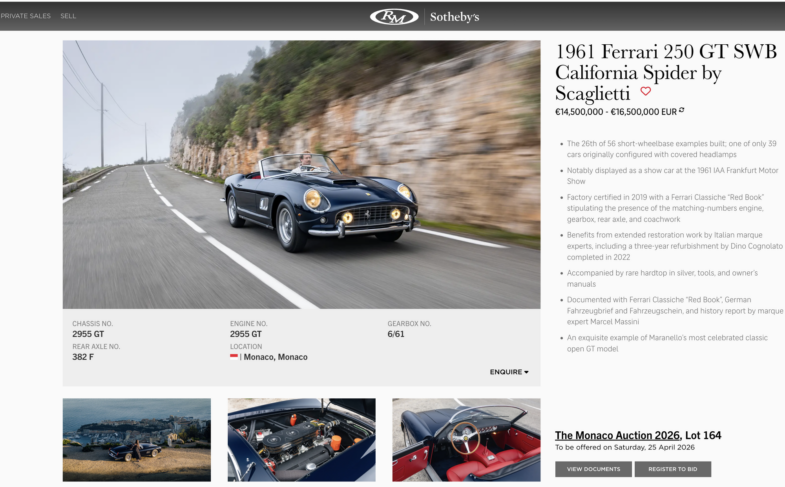The image size is (785, 487).
Task: Click the Monaco flag icon
Action: [x=234, y=357]
